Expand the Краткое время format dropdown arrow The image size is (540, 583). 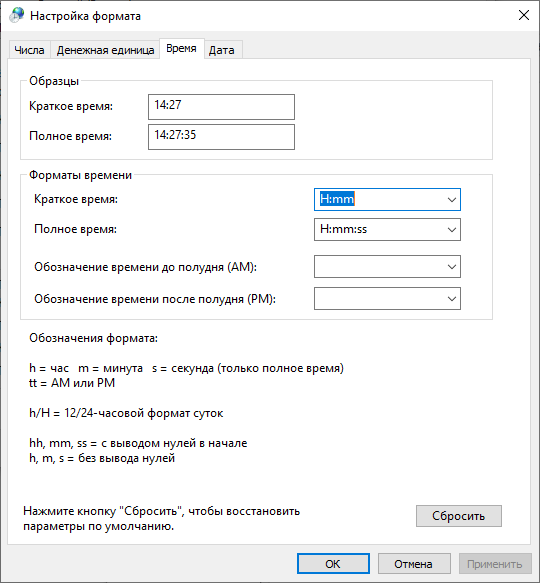[451, 200]
